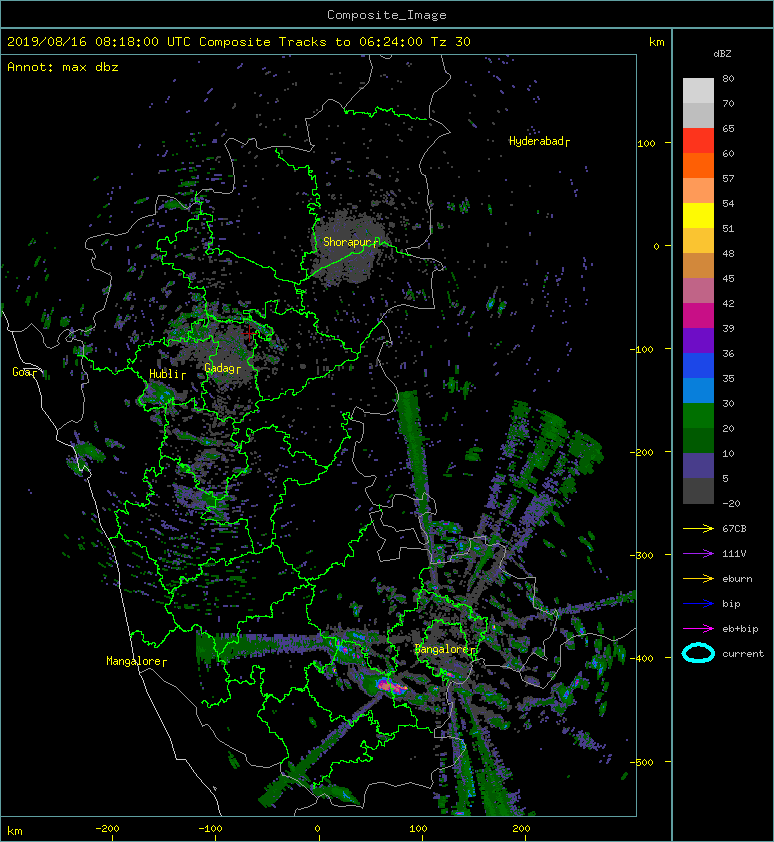Click the Hyderabad city label
This screenshot has height=842, width=774.
(x=539, y=141)
